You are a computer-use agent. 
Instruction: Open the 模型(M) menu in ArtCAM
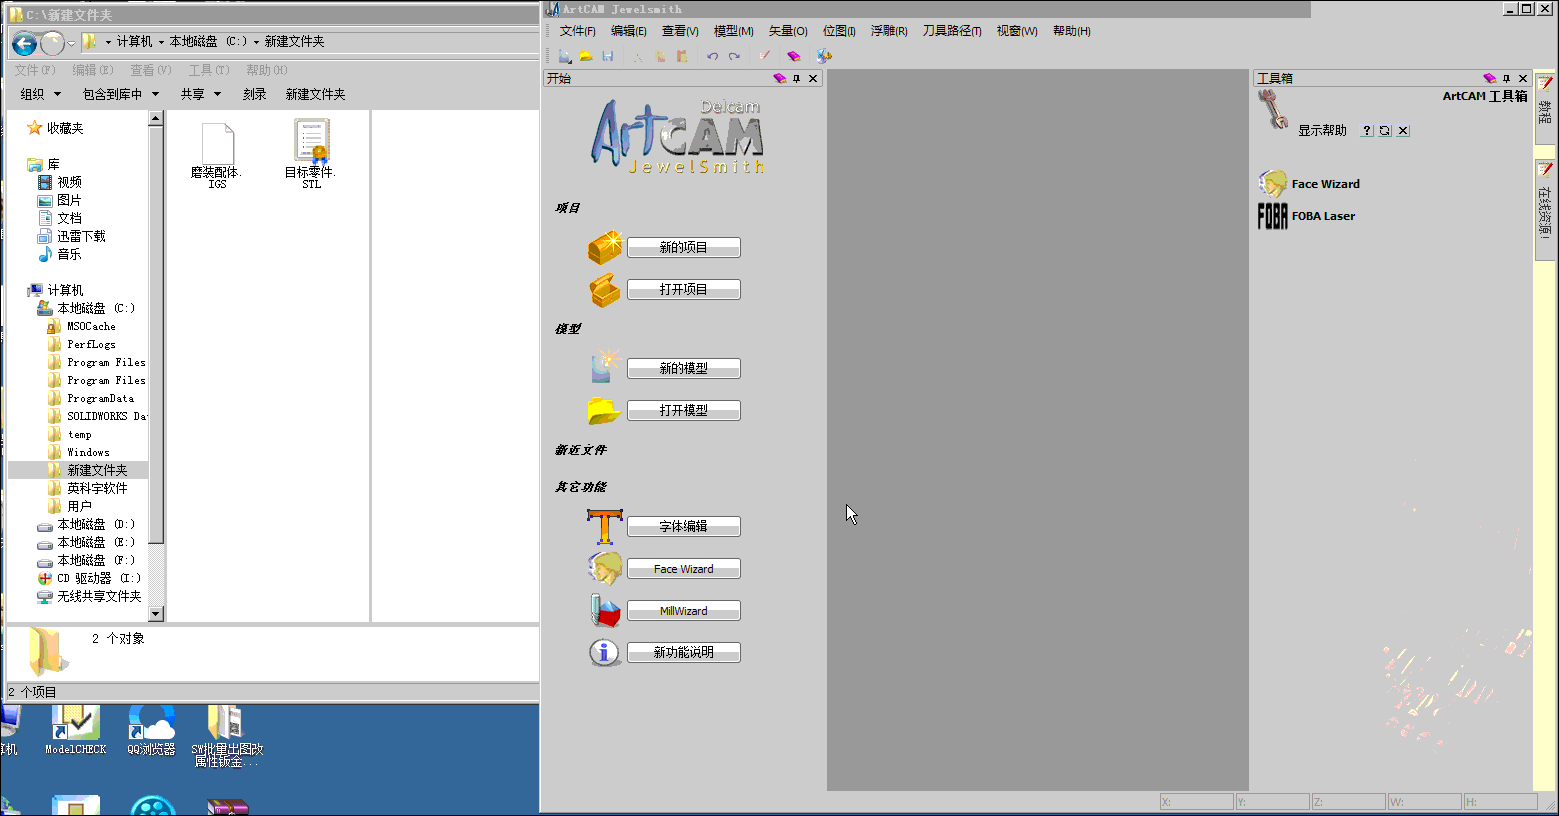[x=734, y=31]
